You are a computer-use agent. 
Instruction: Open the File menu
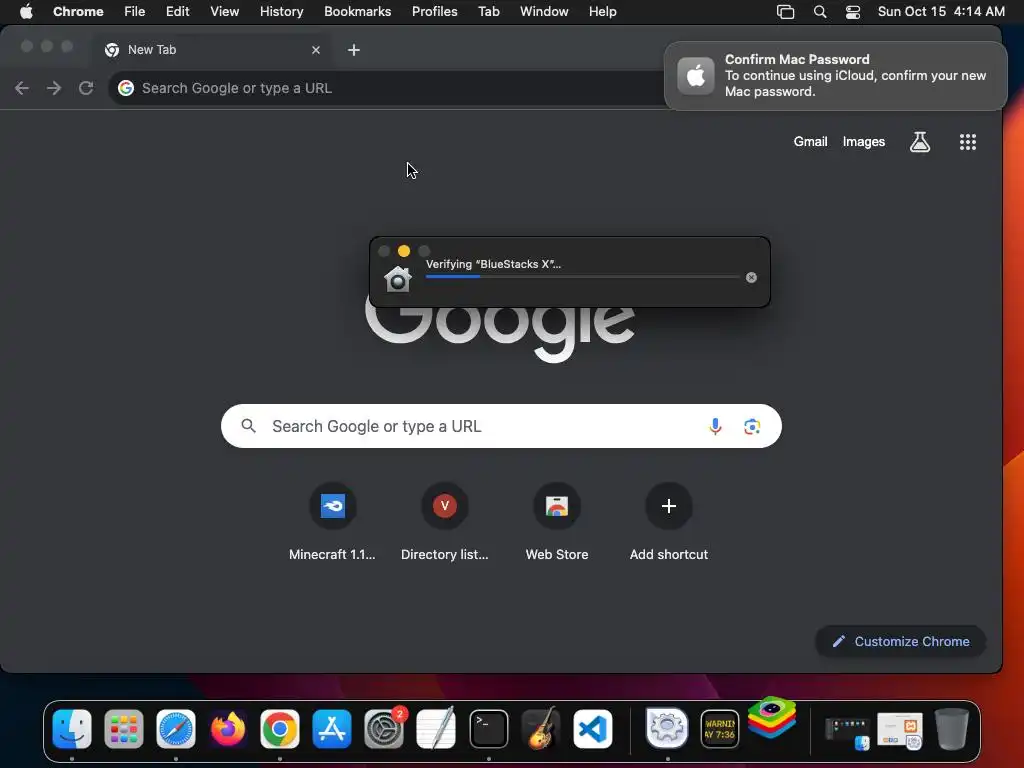click(135, 12)
